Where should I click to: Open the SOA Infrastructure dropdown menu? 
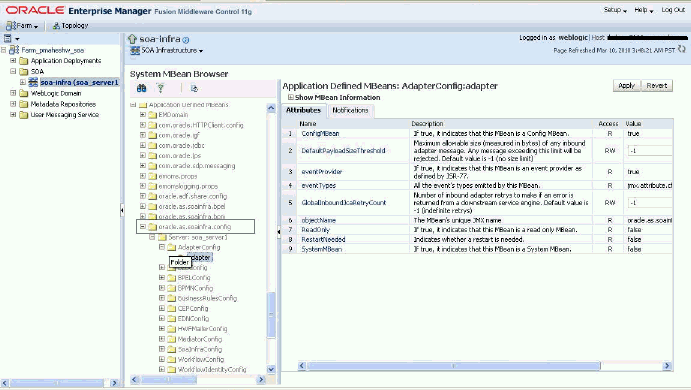click(x=167, y=51)
